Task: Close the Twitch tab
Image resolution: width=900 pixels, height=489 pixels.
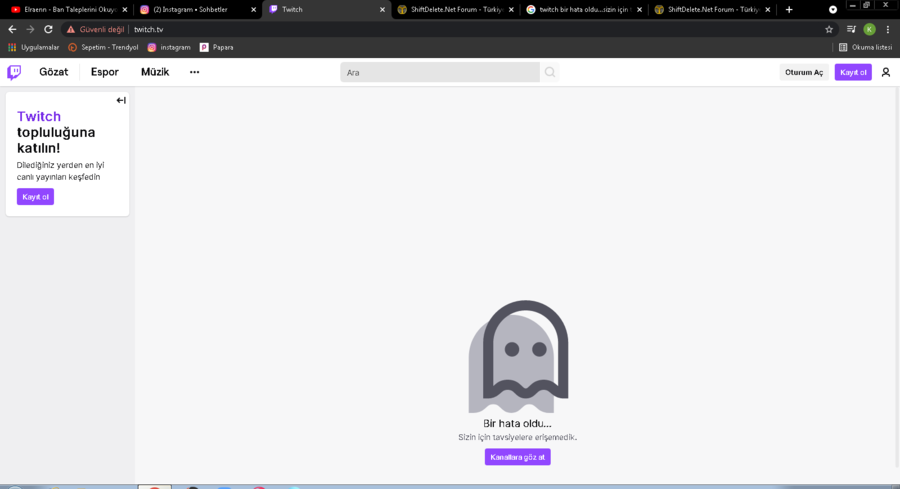Action: click(x=382, y=10)
